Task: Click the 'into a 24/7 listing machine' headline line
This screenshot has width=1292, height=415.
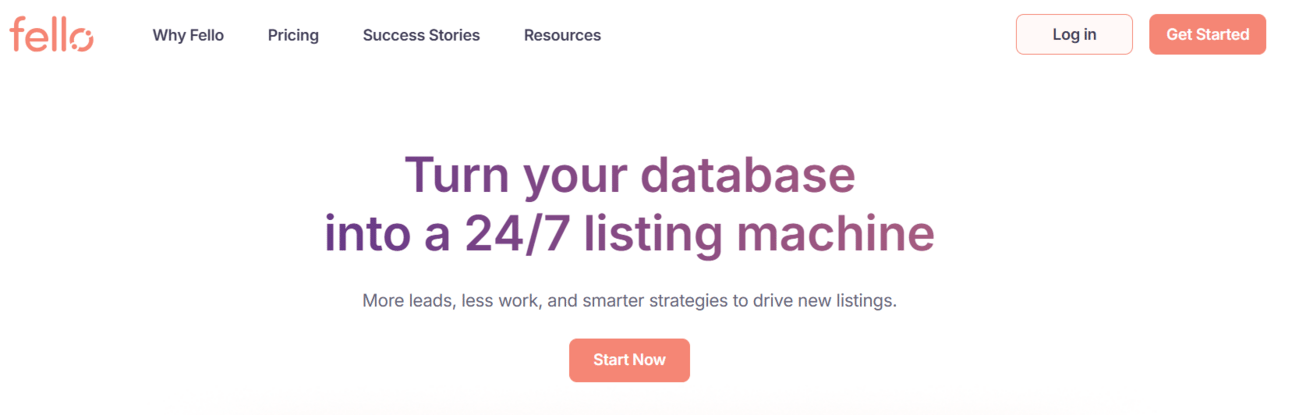Action: tap(629, 234)
